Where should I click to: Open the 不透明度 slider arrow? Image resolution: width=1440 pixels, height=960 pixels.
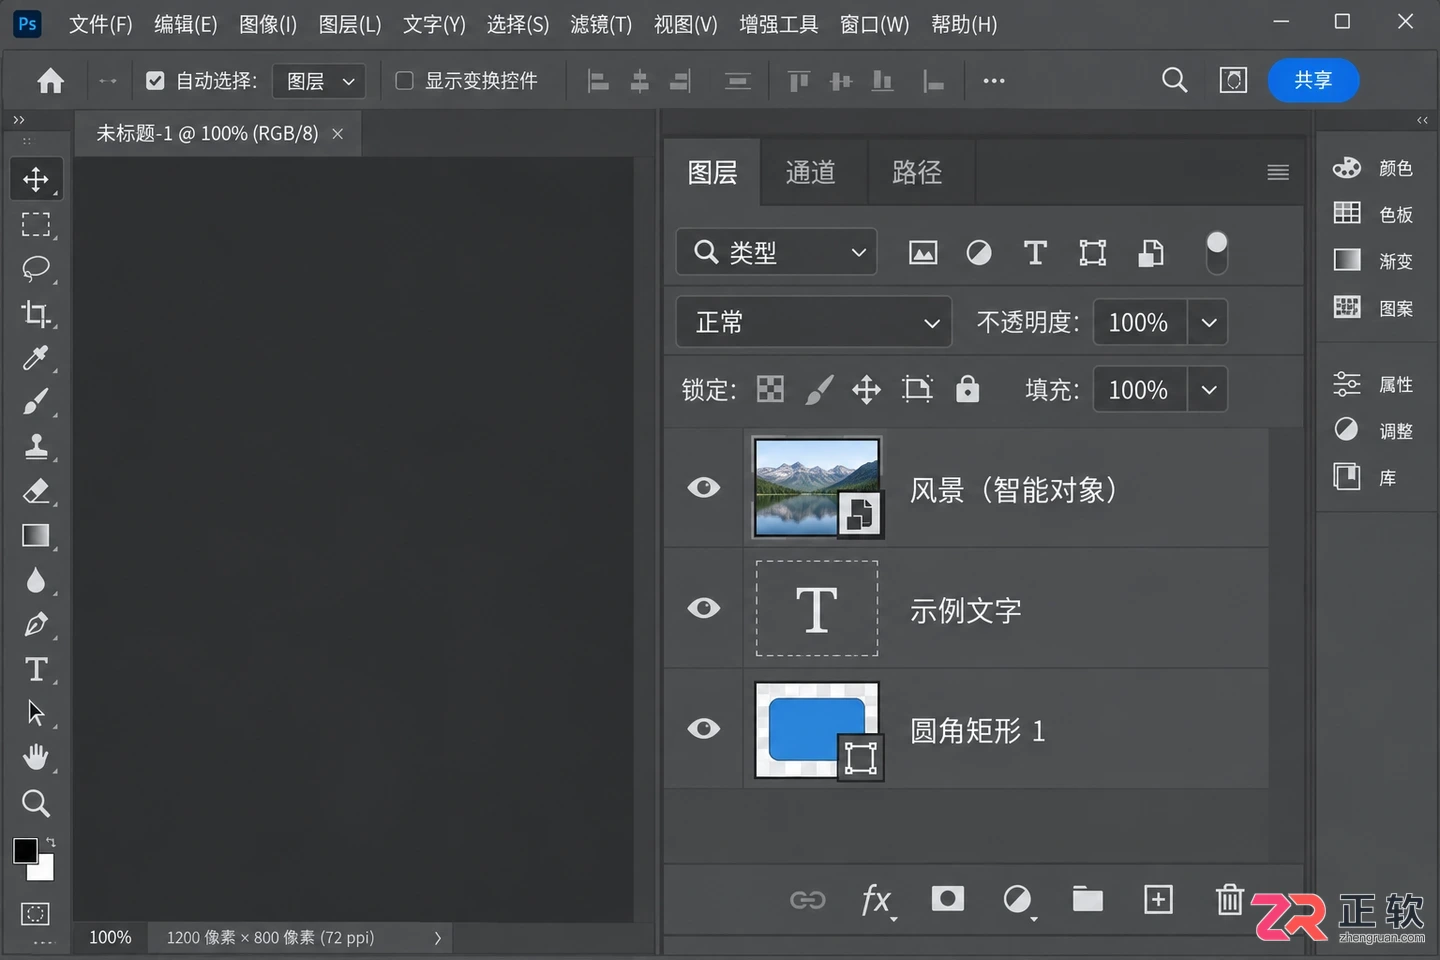1208,322
